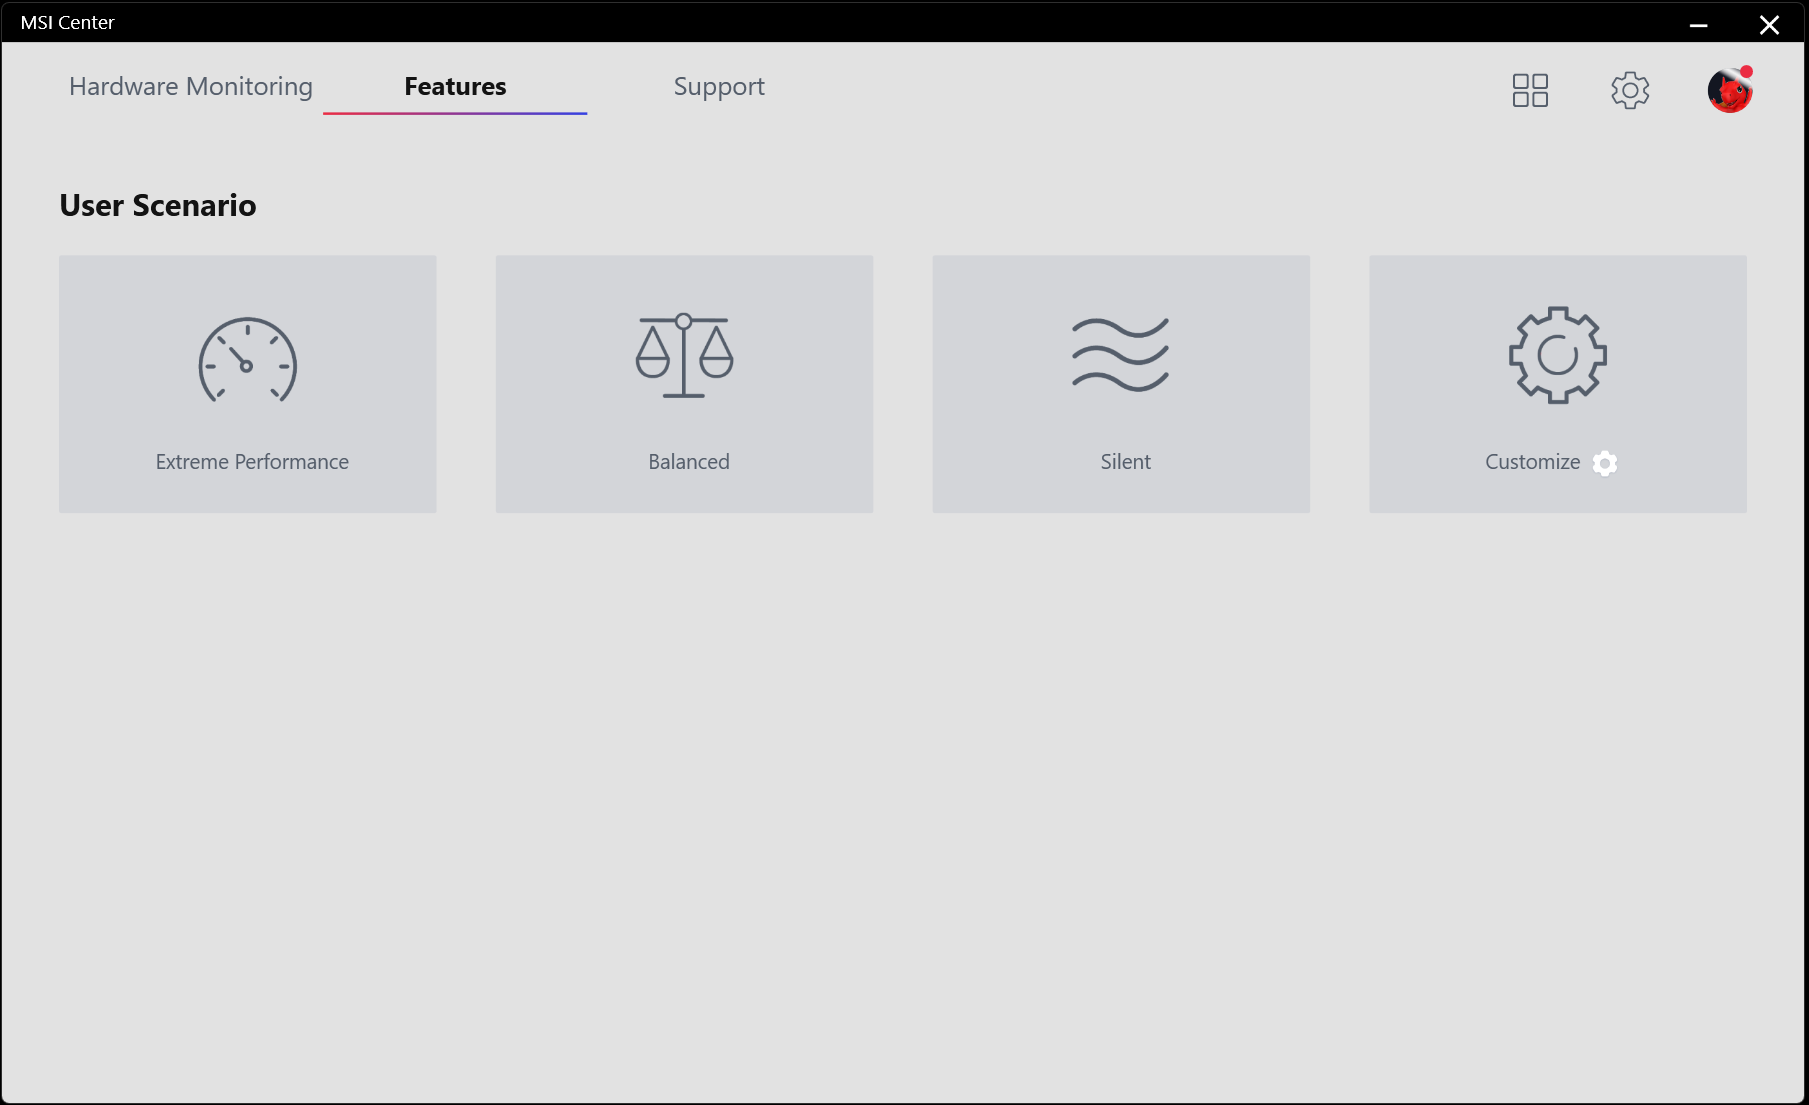This screenshot has height=1105, width=1809.
Task: Open settings via the top-right gear icon
Action: (x=1629, y=90)
